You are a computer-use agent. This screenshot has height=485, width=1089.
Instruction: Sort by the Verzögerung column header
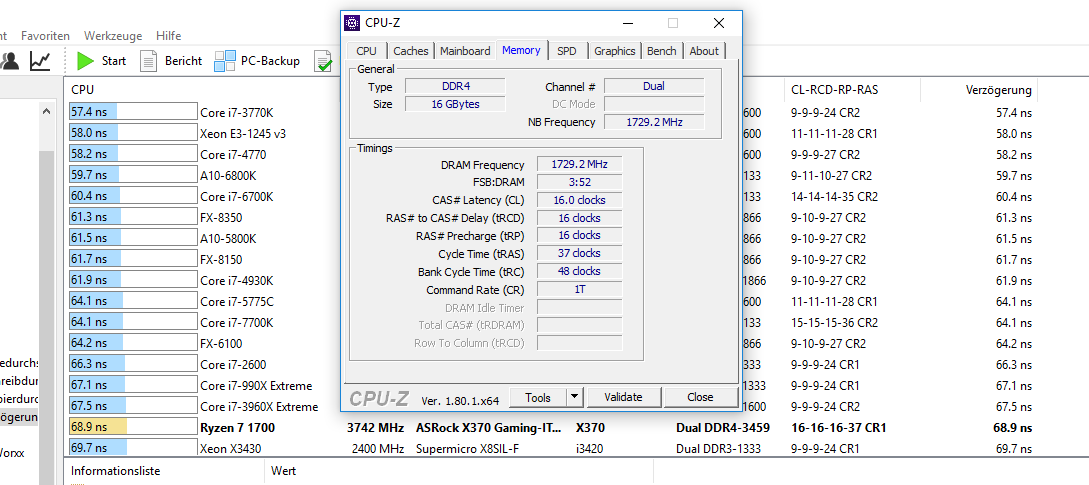pyautogui.click(x=999, y=90)
